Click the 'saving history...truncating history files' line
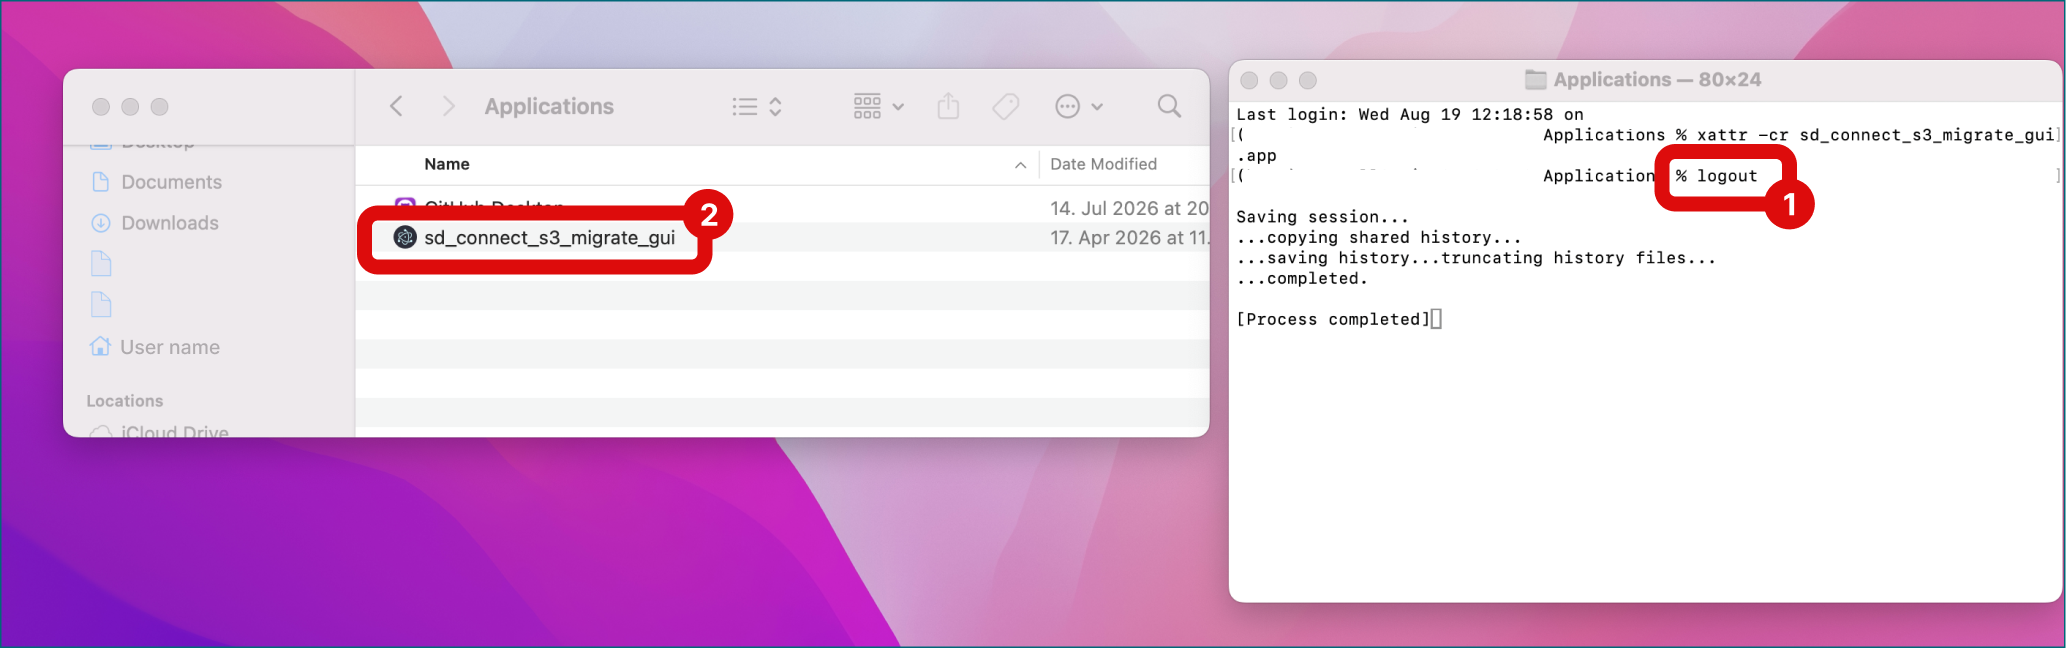 1476,258
